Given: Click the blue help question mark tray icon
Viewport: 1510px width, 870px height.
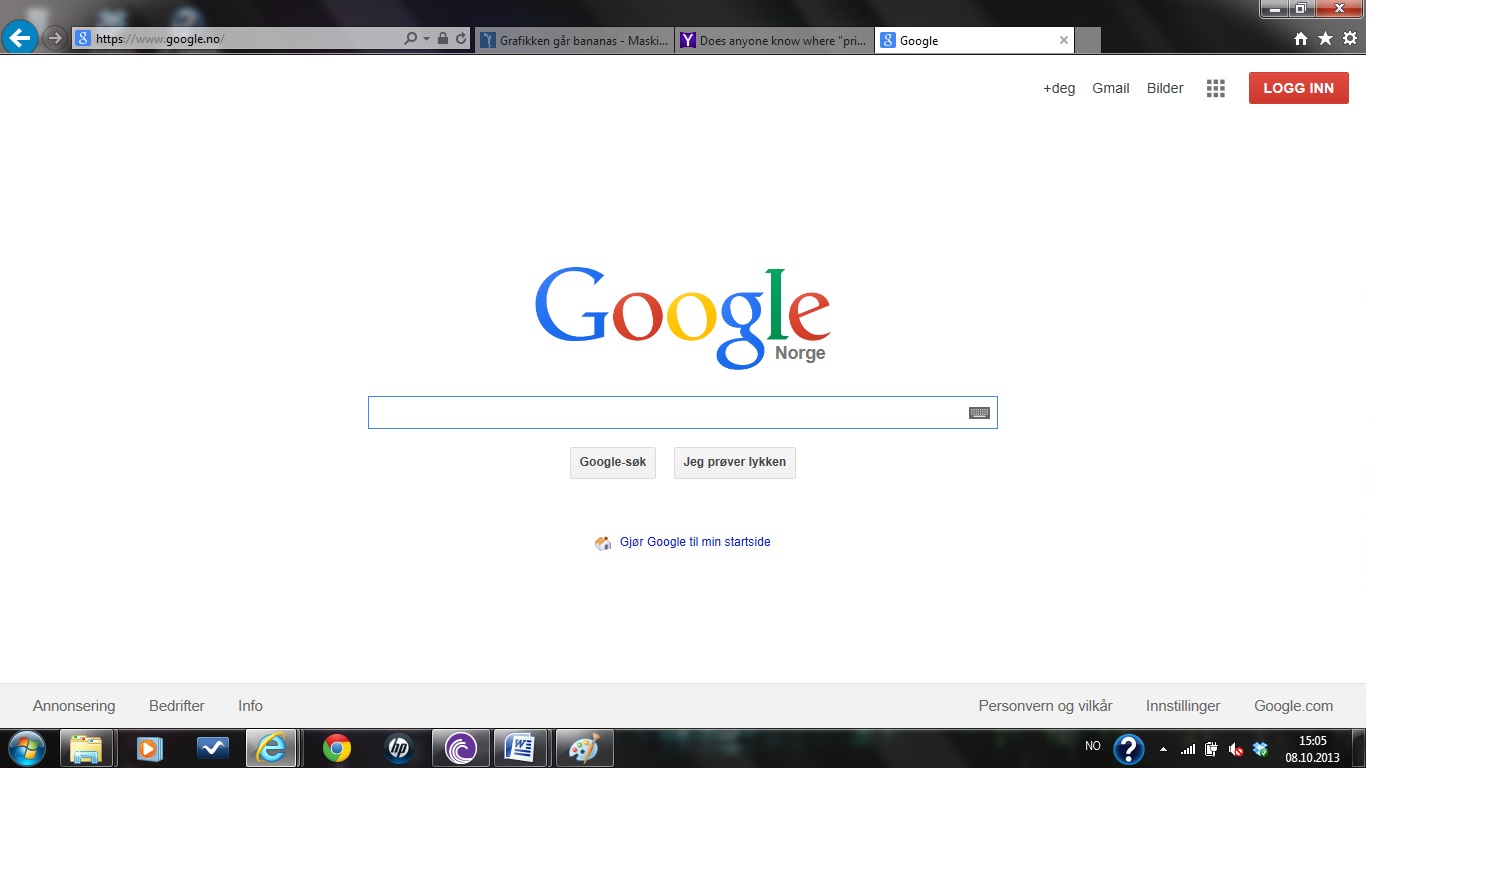Looking at the screenshot, I should pos(1129,749).
